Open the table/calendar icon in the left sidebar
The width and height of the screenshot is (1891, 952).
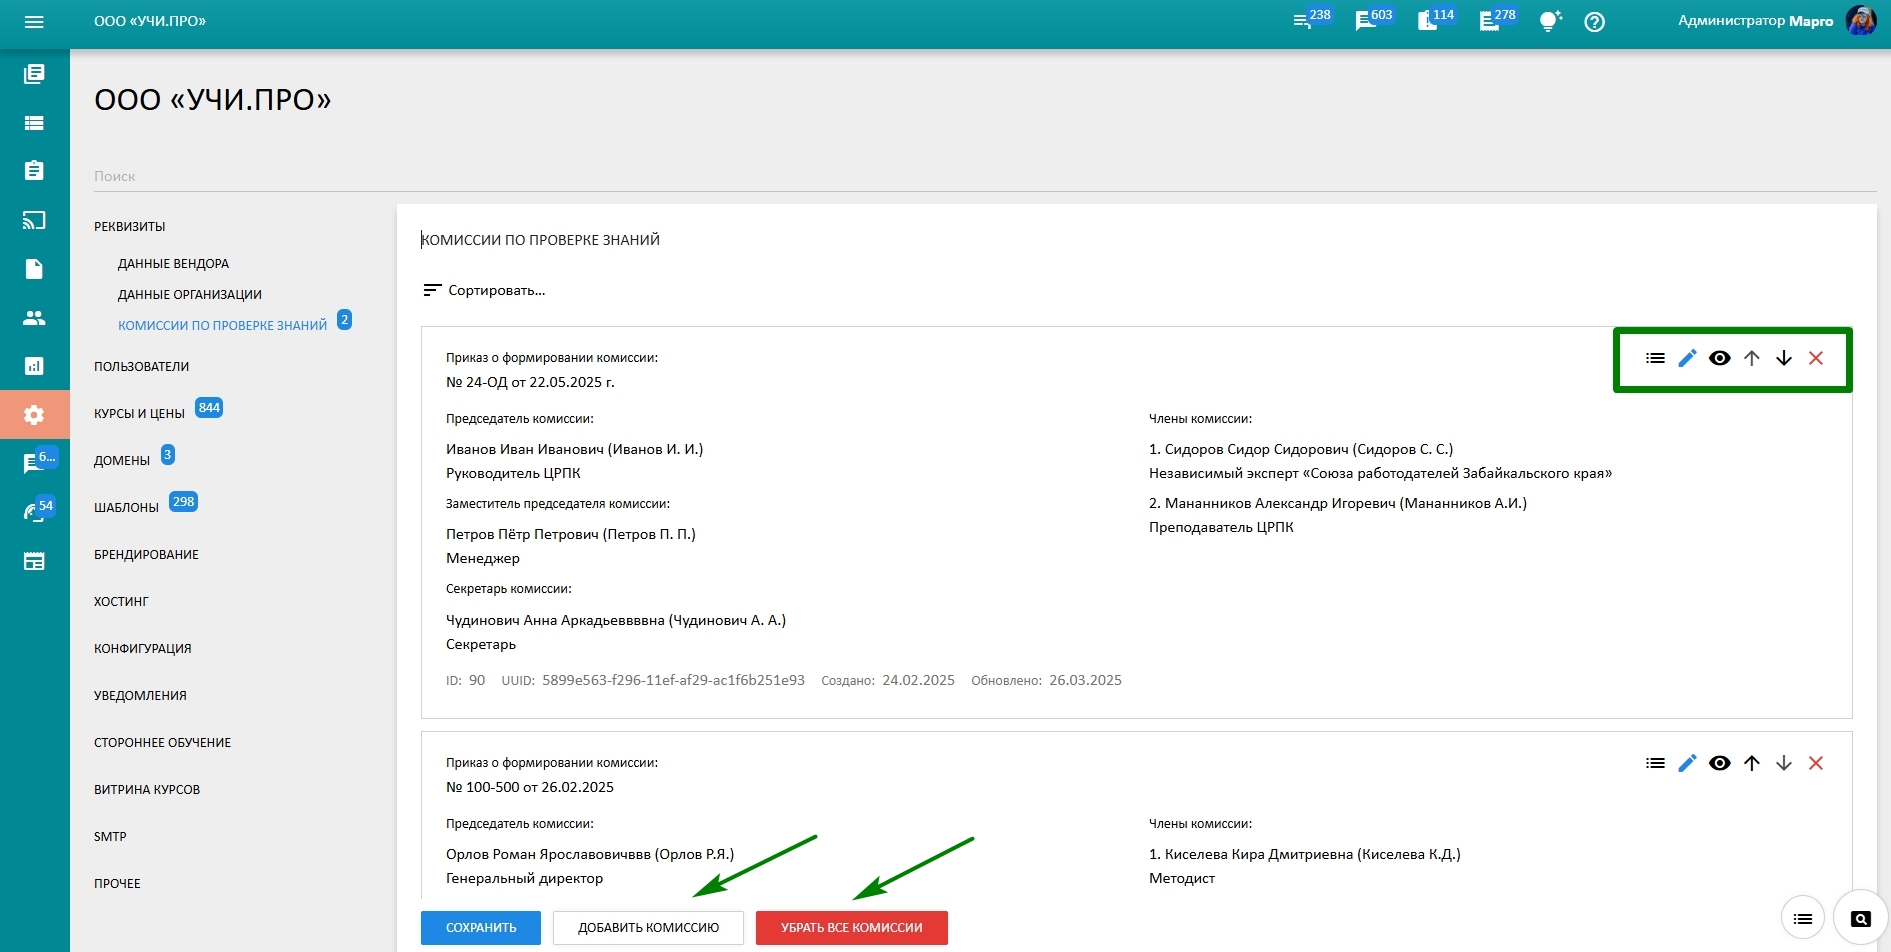coord(34,561)
